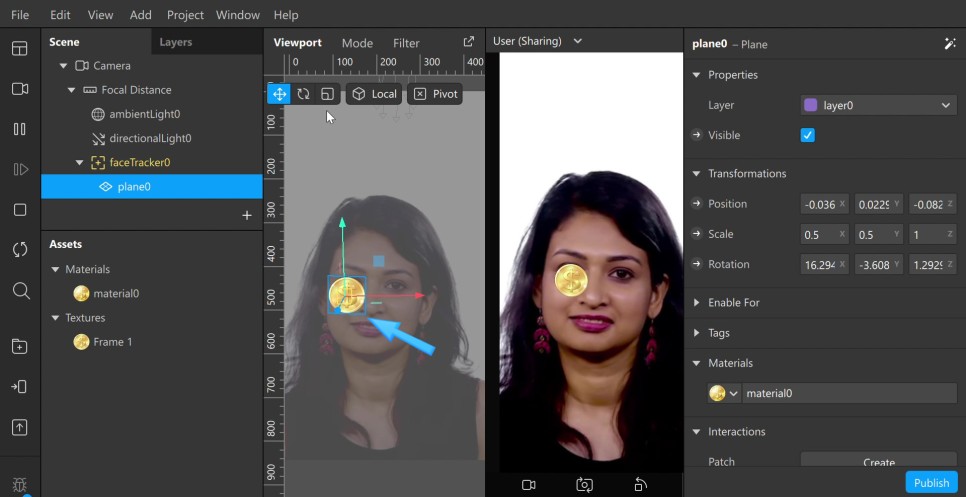This screenshot has height=497, width=966.
Task: Open the Help menu
Action: point(286,15)
